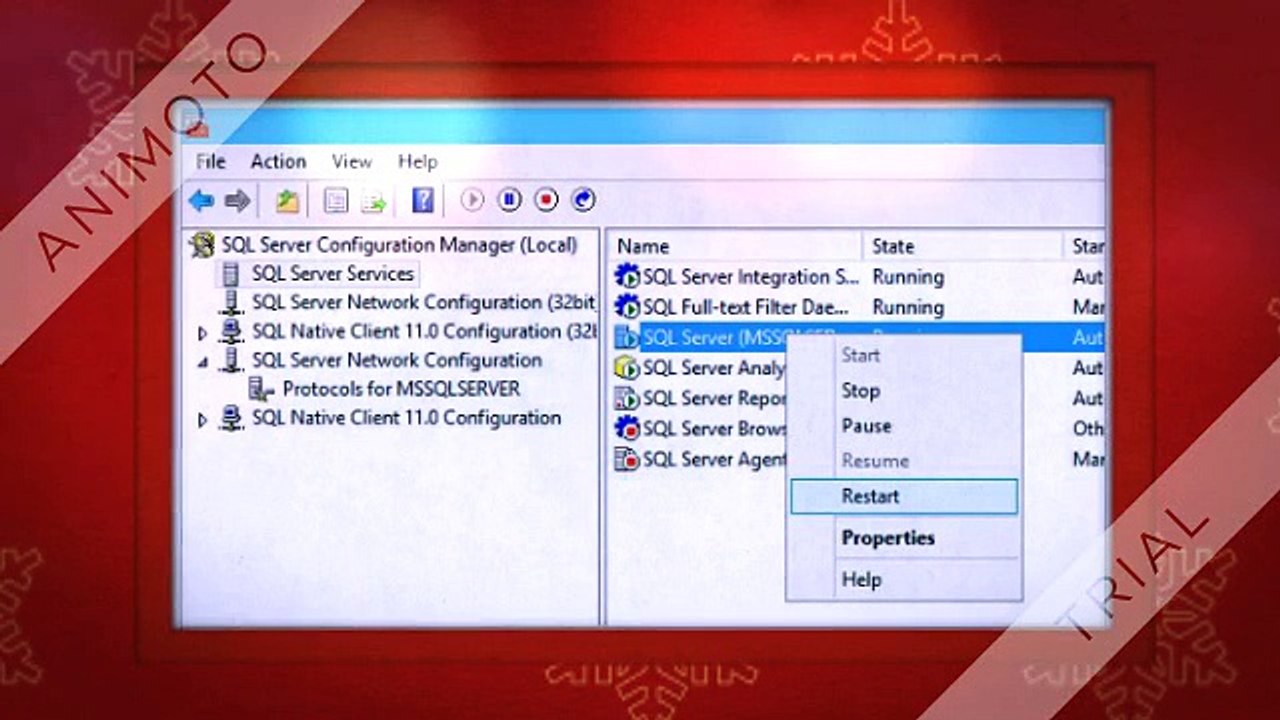The image size is (1280, 720).
Task: Open the File menu
Action: click(x=211, y=161)
